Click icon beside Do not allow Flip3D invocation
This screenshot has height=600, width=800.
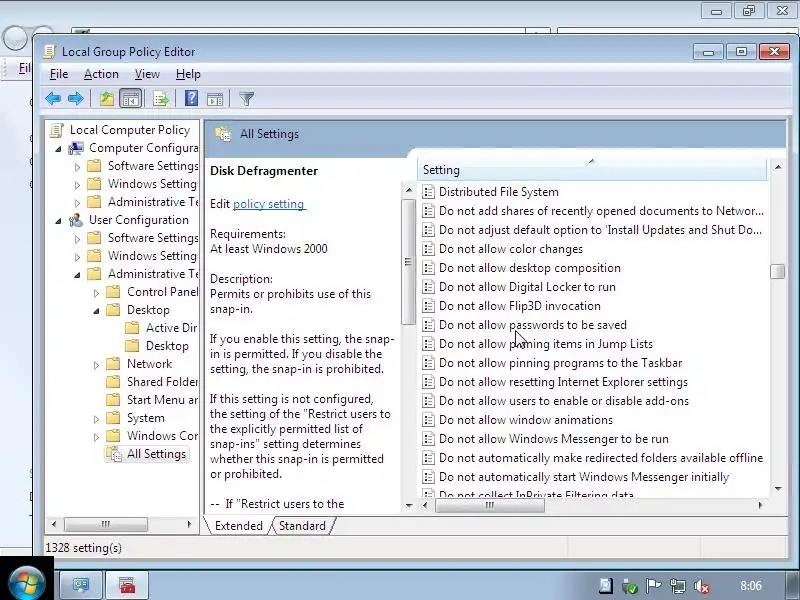[x=429, y=306]
